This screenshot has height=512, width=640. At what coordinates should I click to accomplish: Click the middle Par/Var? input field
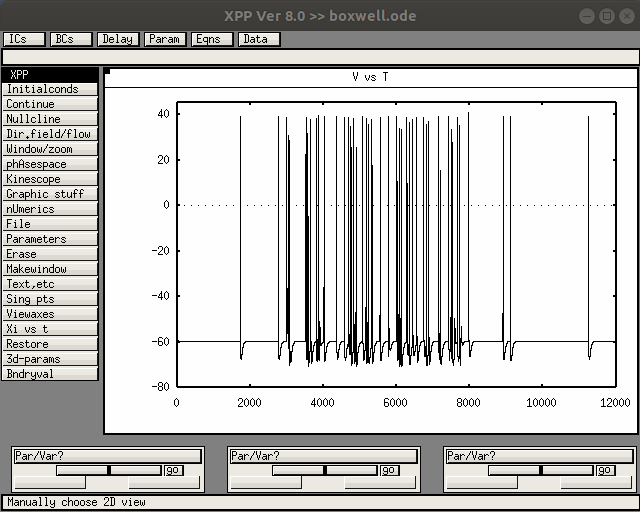(x=324, y=456)
